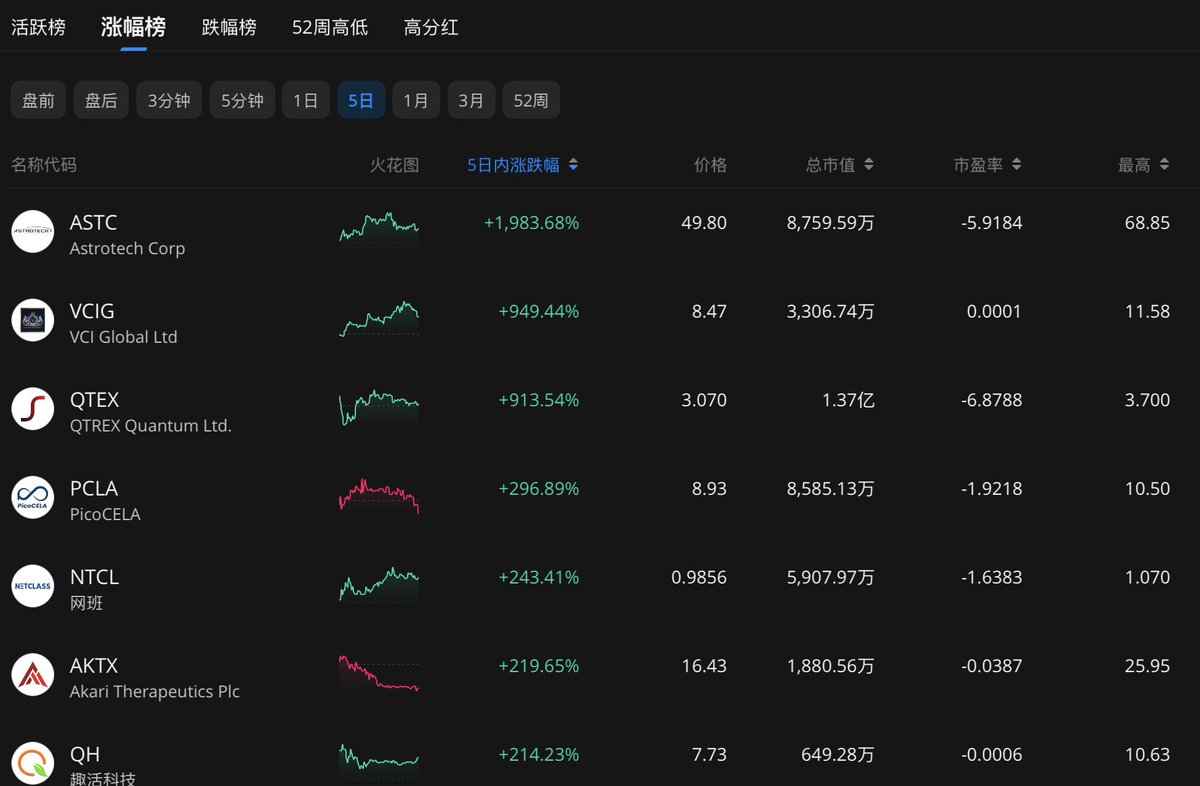Click the high value 25.95
Image resolution: width=1200 pixels, height=786 pixels.
tap(1147, 666)
